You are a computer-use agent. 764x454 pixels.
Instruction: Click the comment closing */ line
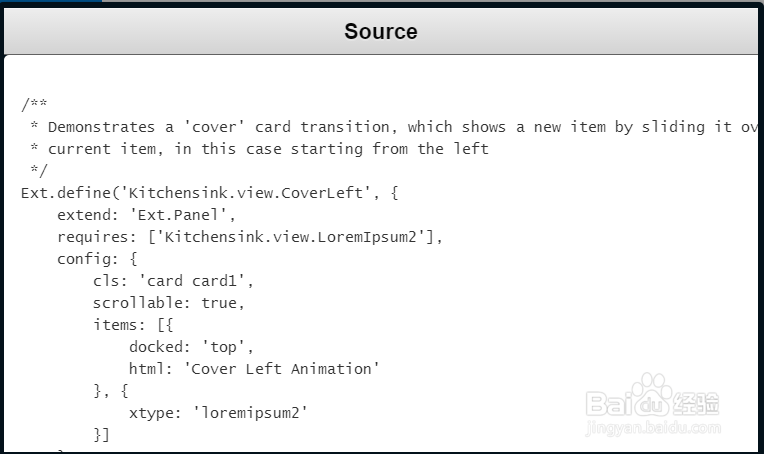pyautogui.click(x=38, y=171)
